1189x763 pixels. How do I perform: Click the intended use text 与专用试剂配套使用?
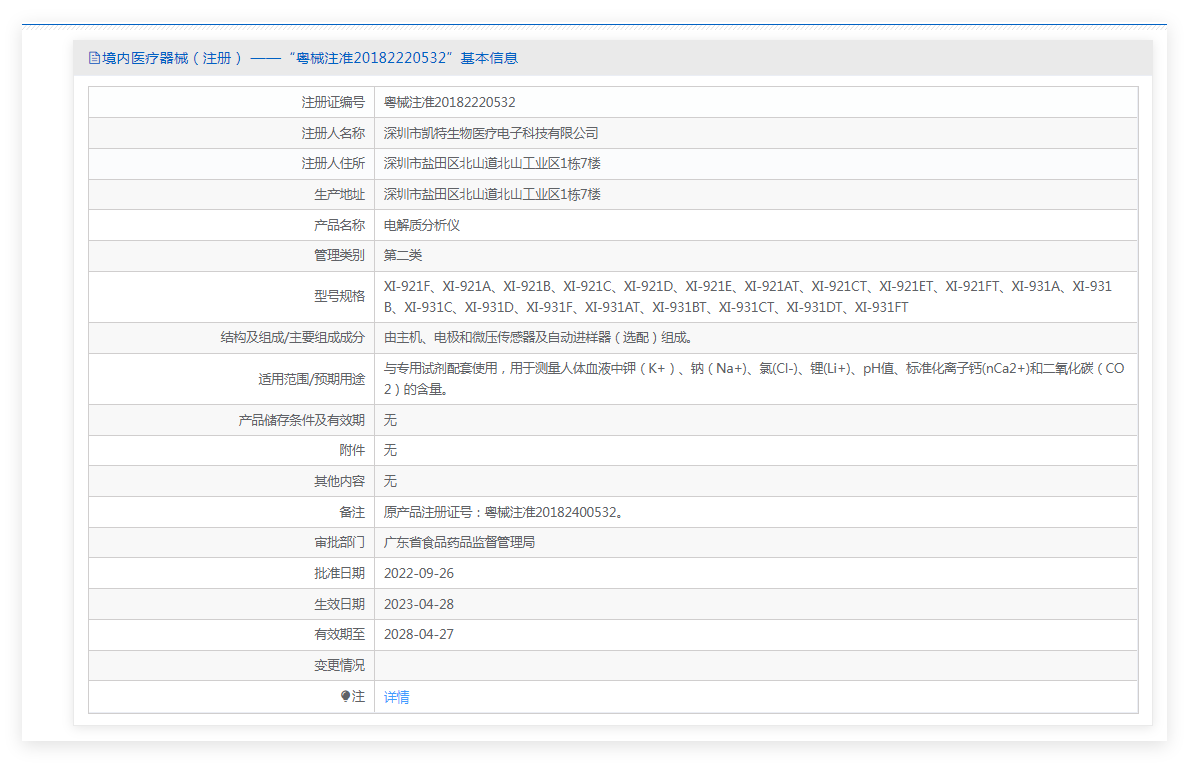(754, 378)
